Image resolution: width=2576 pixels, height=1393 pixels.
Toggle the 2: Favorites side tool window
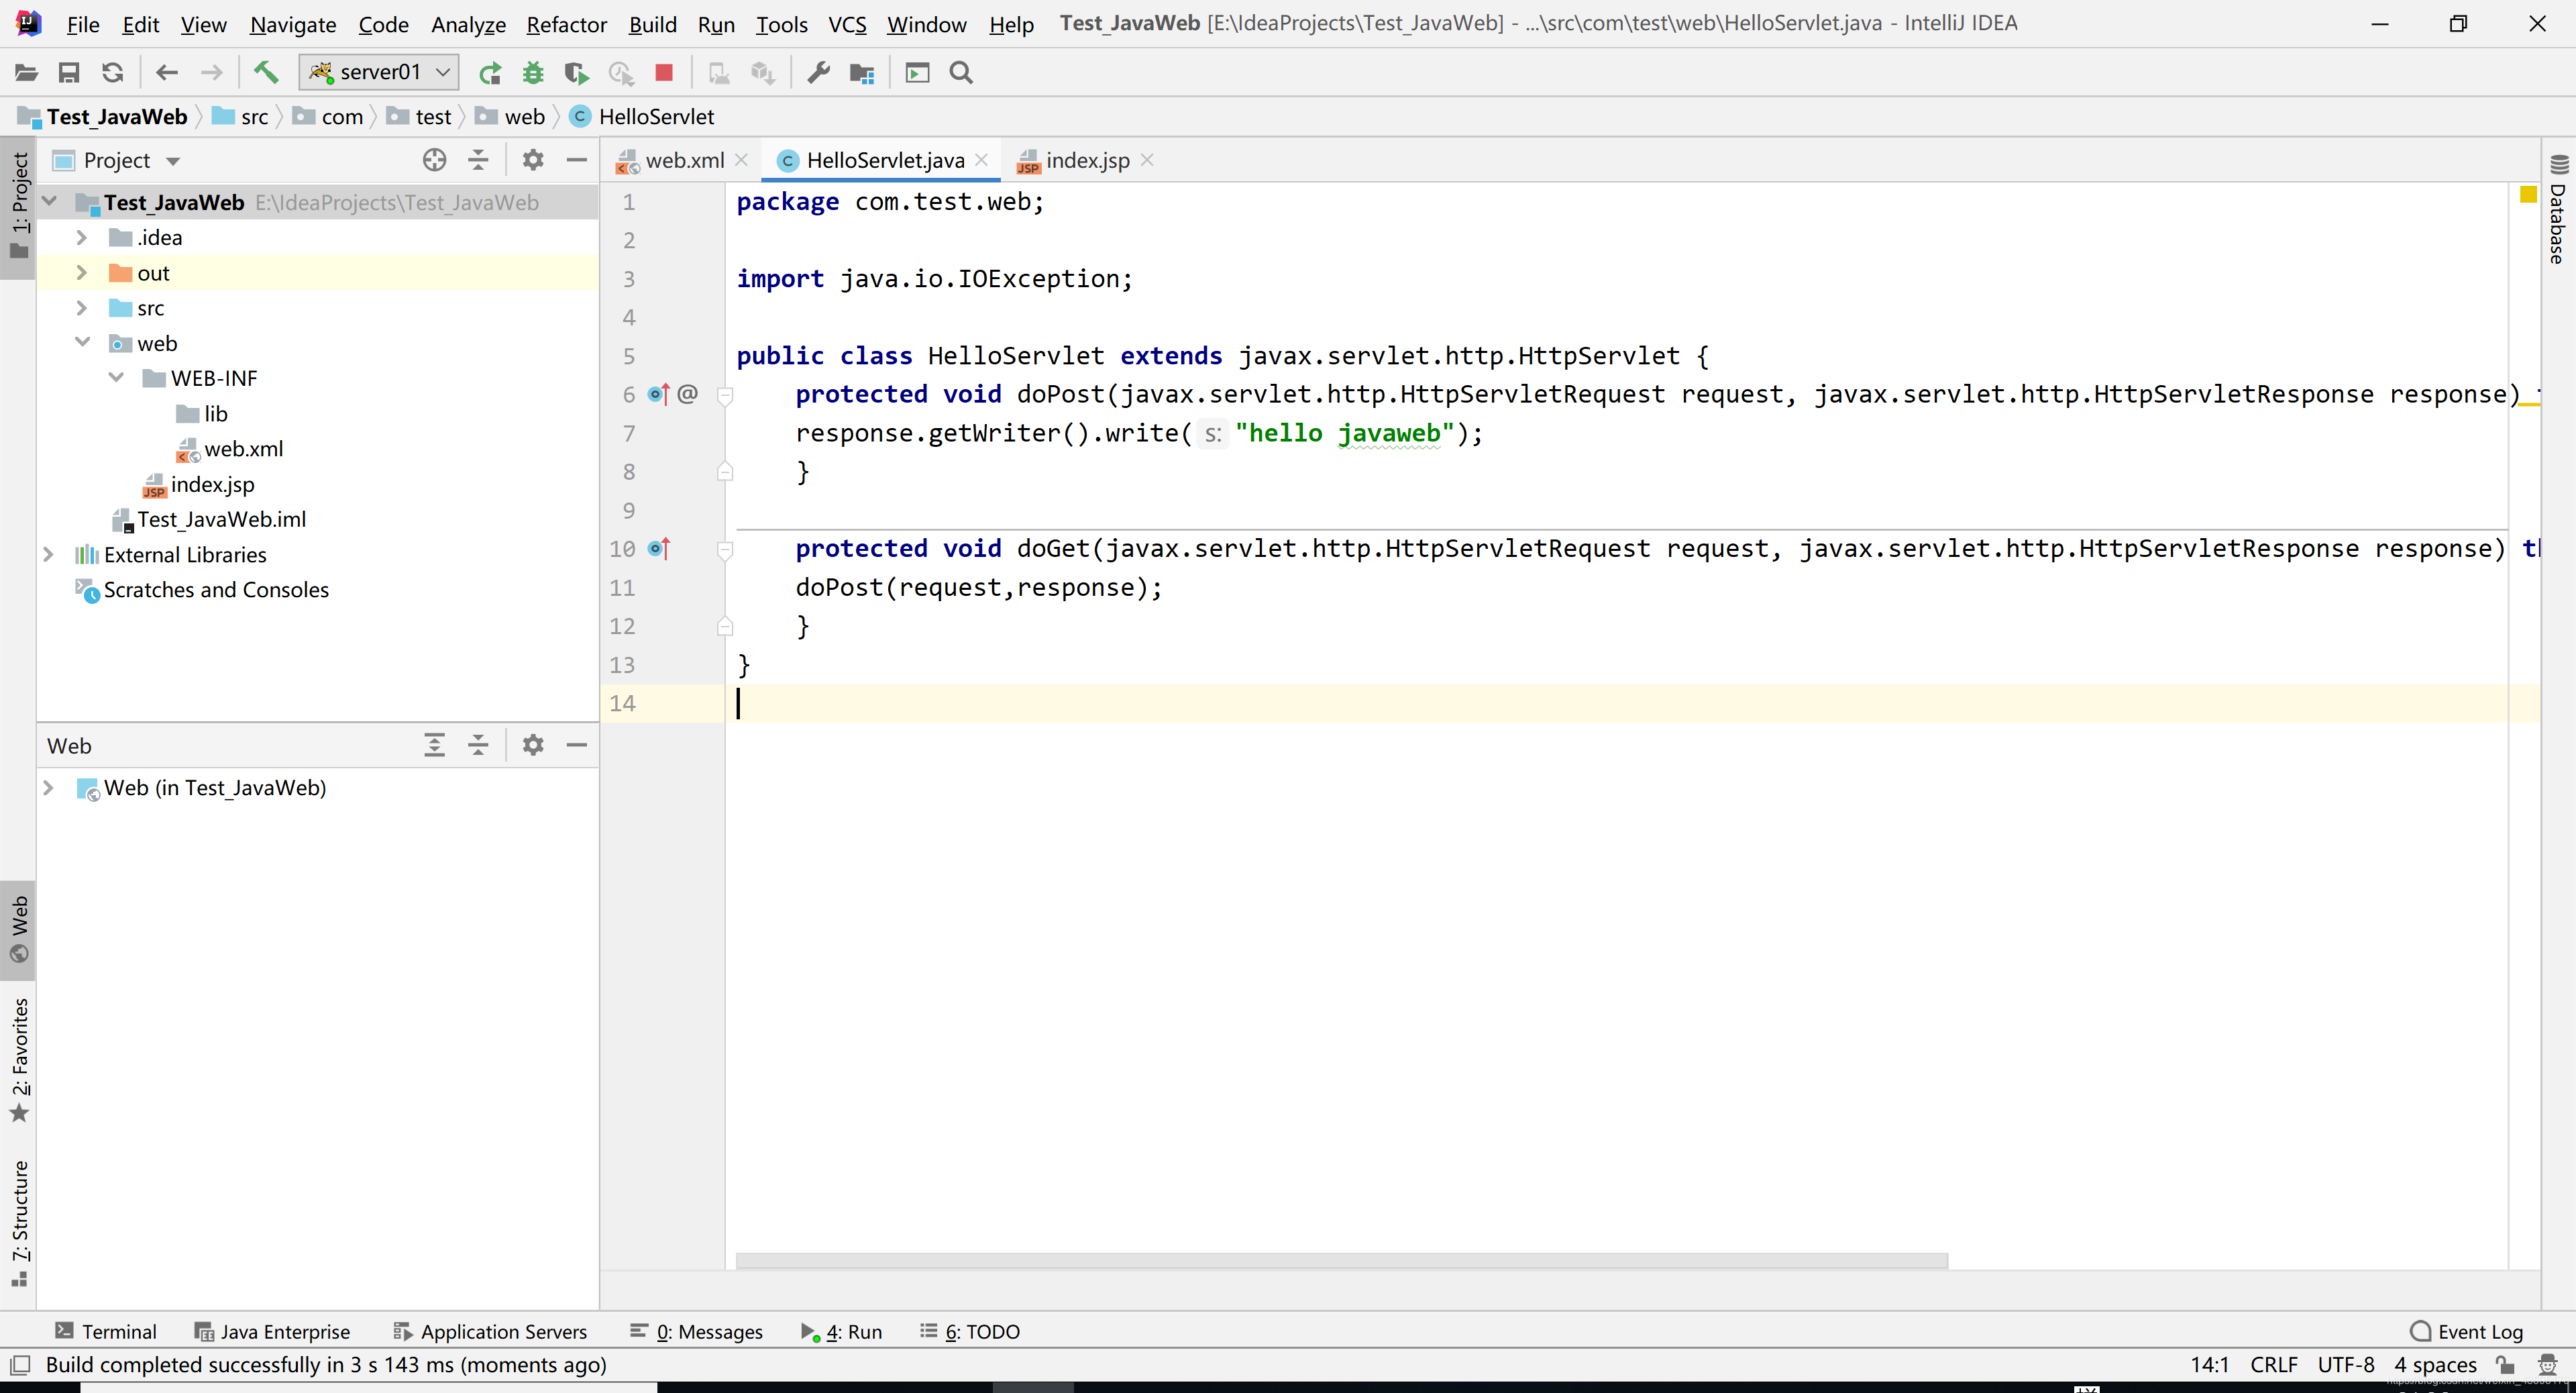[x=19, y=1060]
